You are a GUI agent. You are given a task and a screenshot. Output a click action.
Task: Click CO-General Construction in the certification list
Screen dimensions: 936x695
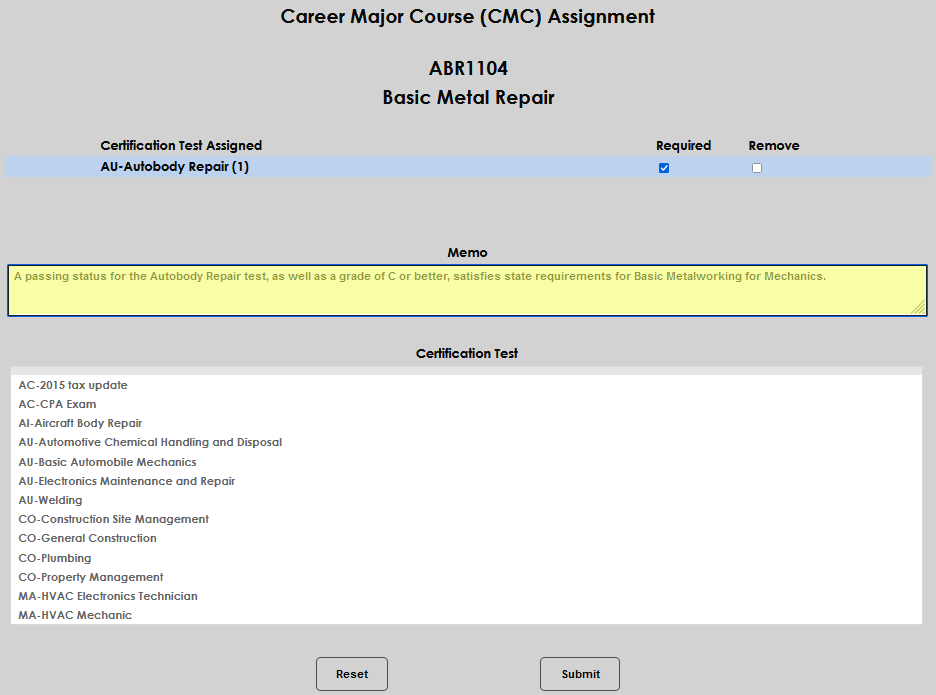(x=87, y=538)
